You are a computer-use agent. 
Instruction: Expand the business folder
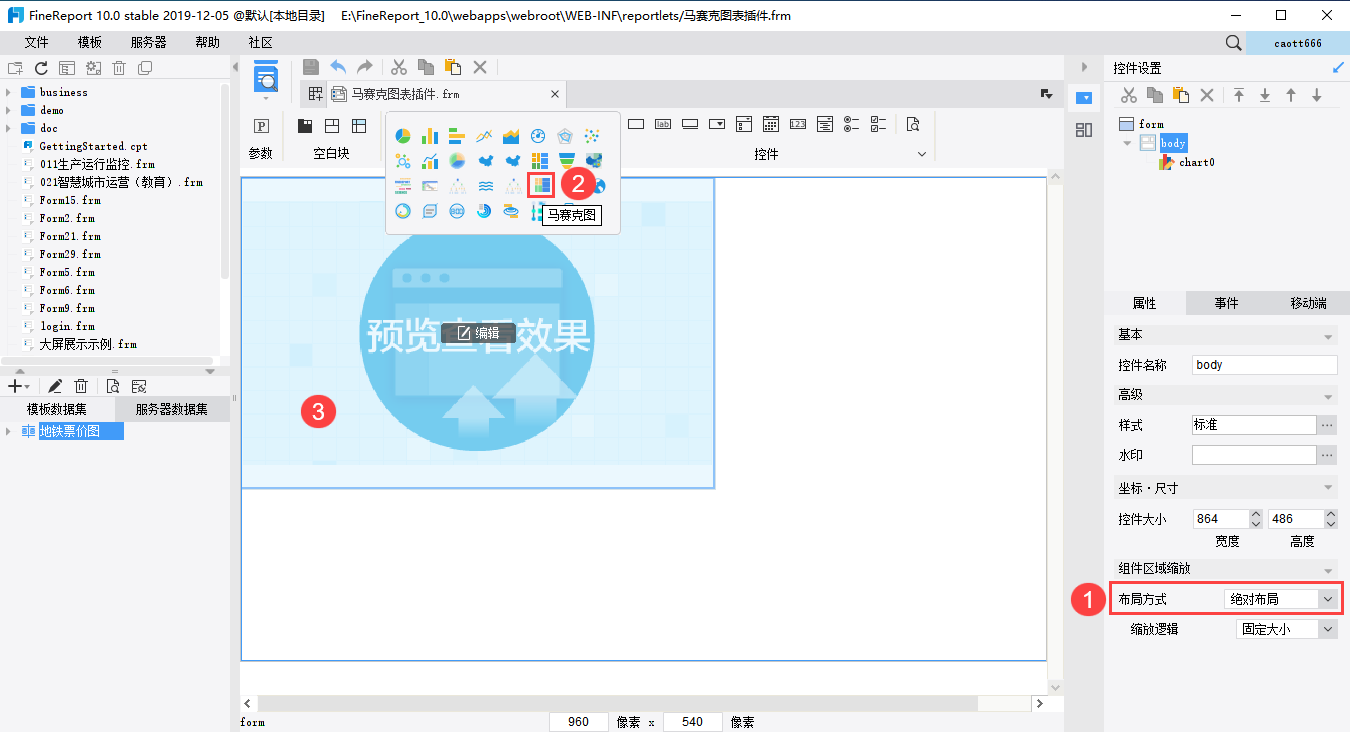[x=8, y=92]
